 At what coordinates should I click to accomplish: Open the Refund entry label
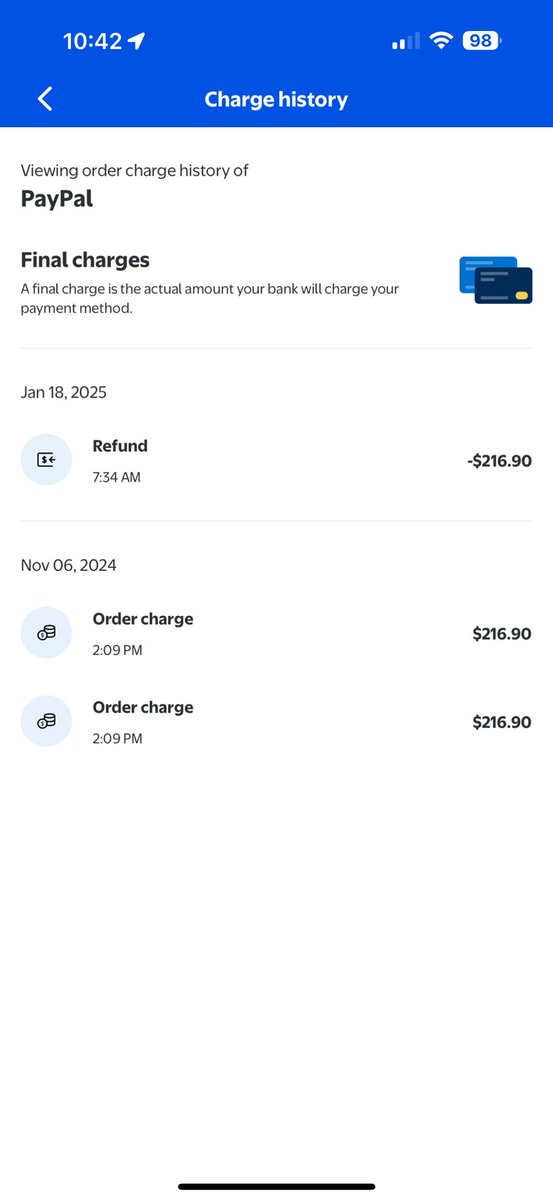[x=120, y=446]
